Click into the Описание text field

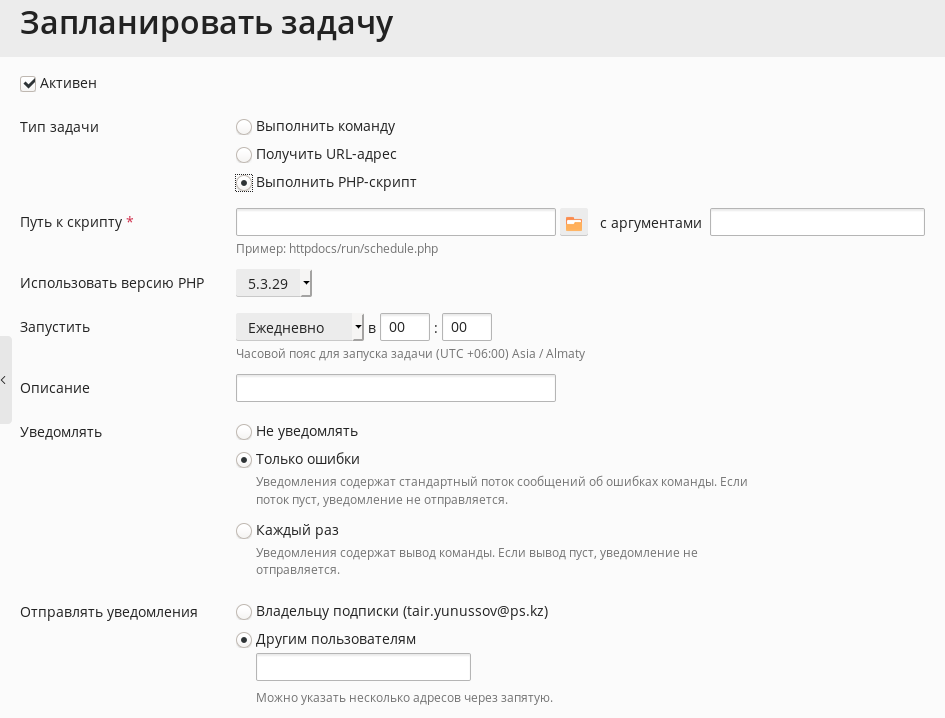[x=395, y=388]
